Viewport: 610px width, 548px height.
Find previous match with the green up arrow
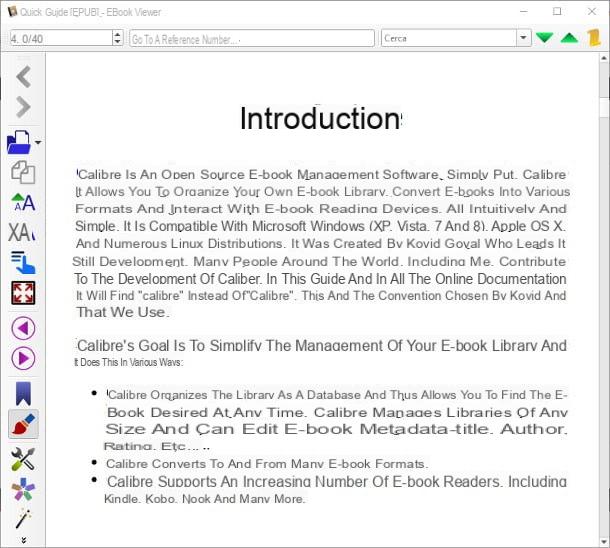[x=569, y=38]
